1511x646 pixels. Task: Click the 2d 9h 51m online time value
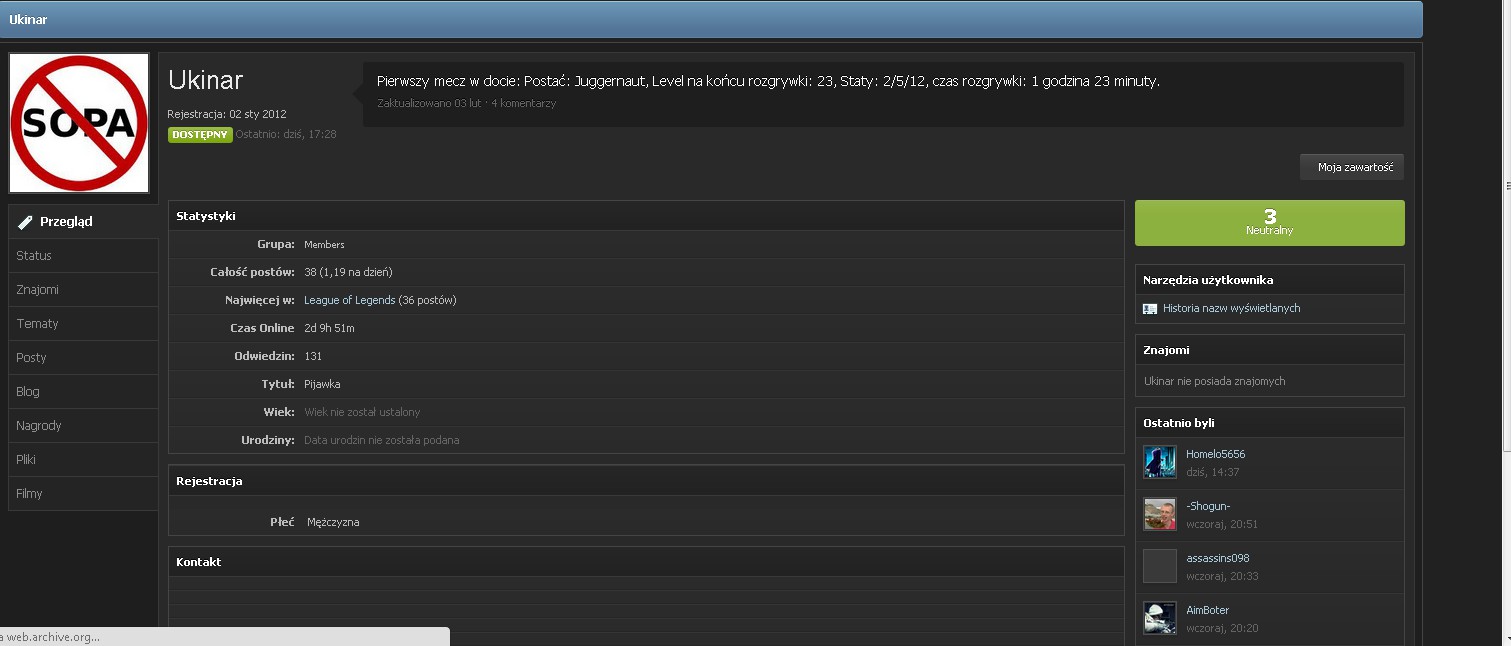[x=329, y=328]
